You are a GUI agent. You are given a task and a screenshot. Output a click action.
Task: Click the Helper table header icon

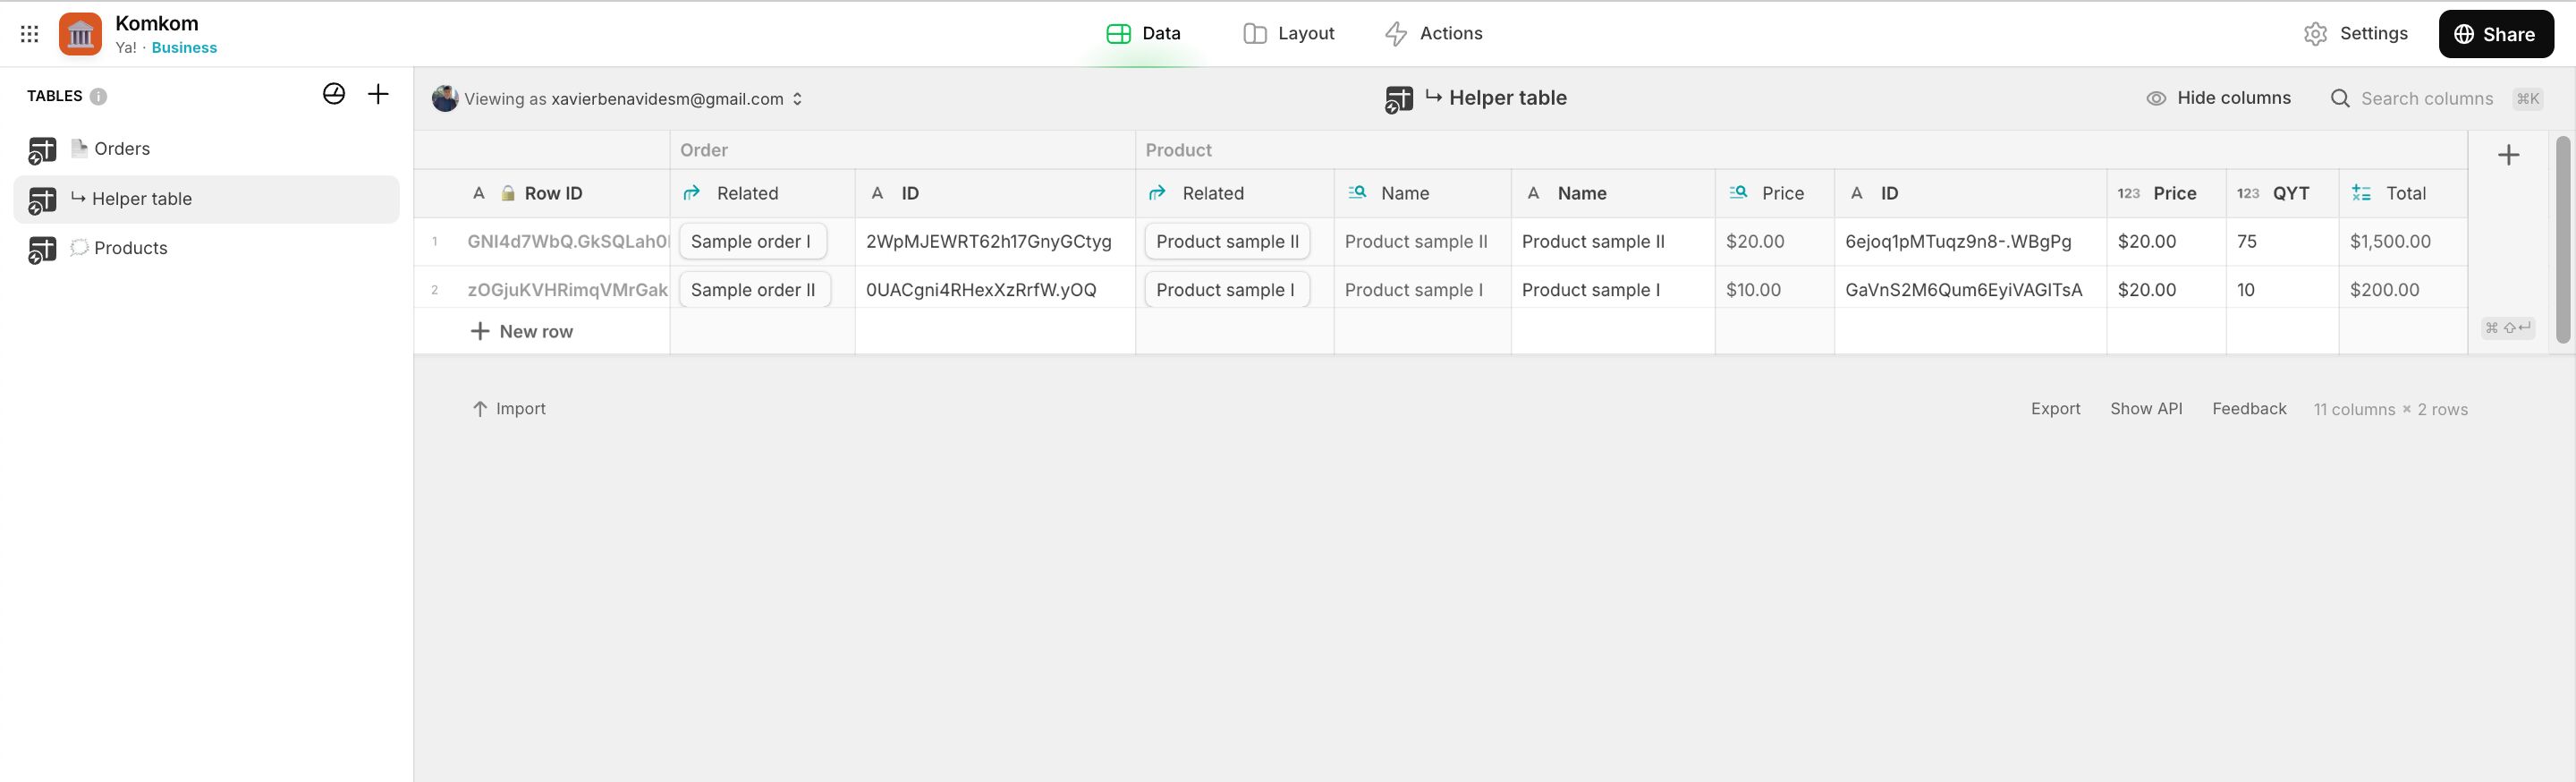(1399, 99)
